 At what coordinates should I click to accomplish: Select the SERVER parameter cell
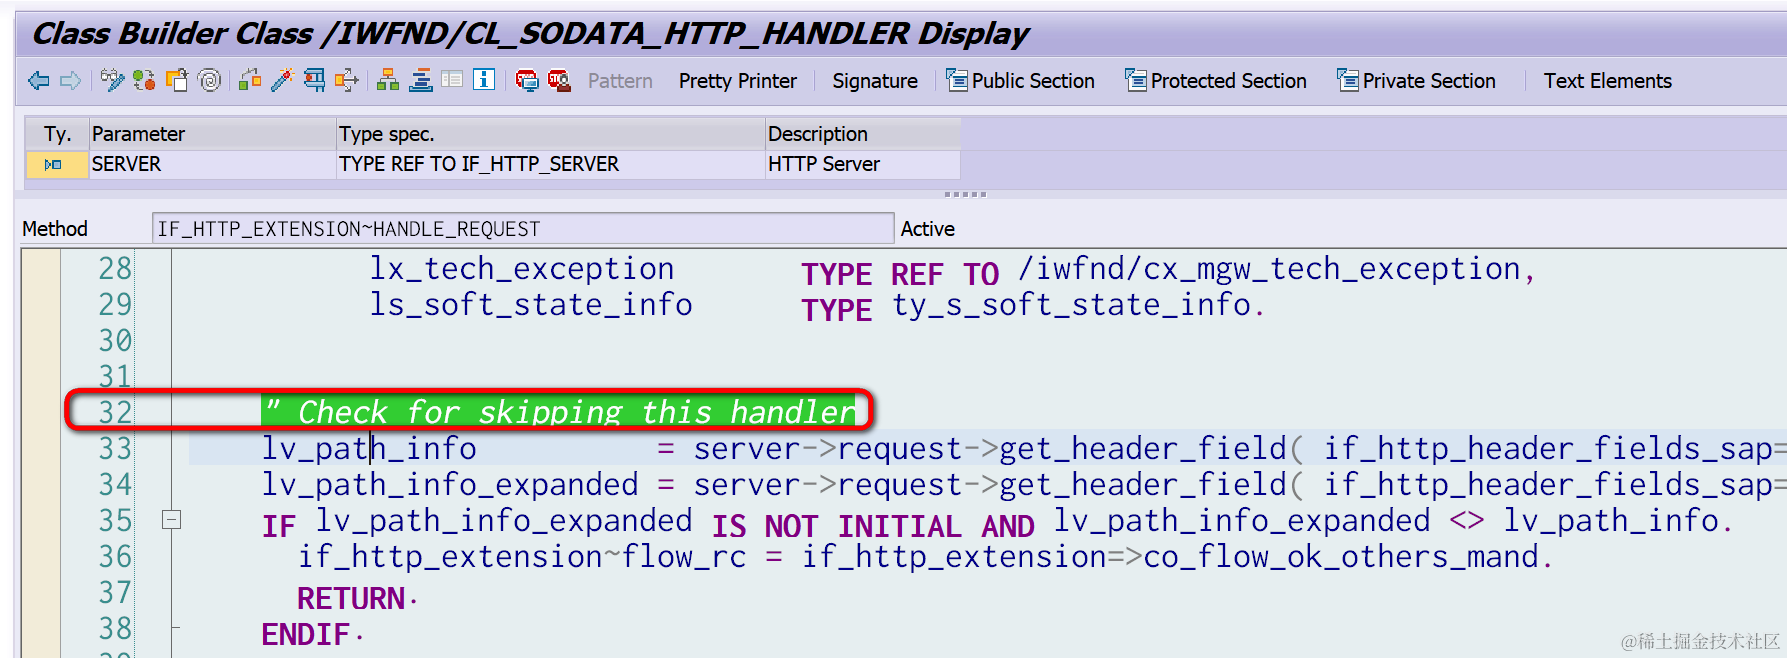point(212,164)
